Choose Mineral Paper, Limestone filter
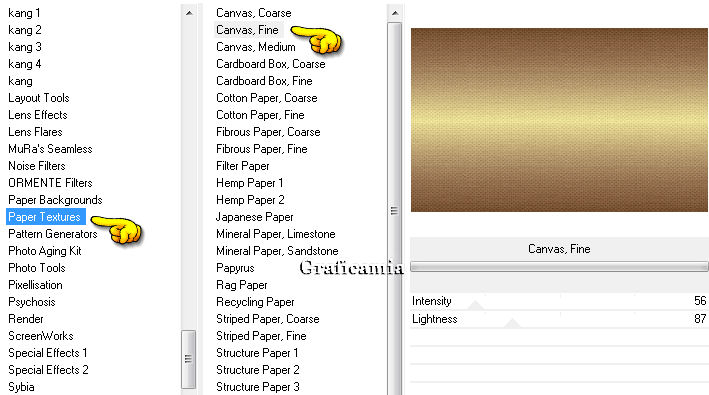 [x=276, y=234]
